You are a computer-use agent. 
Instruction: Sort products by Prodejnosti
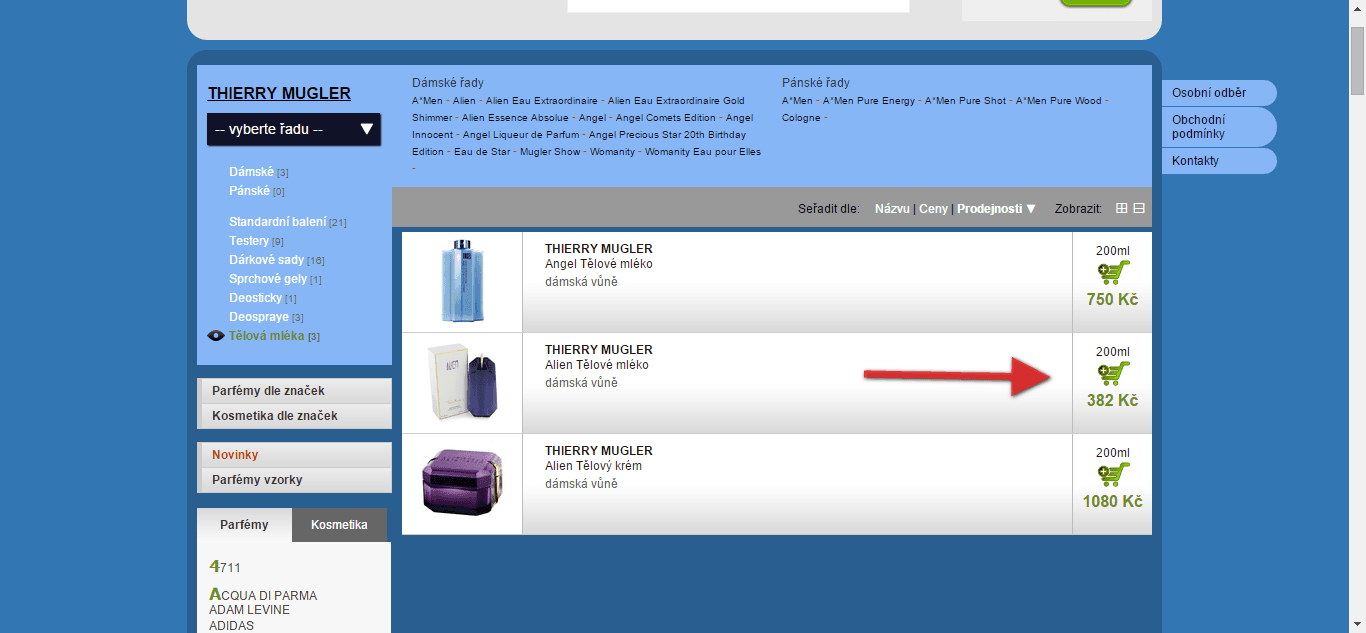click(989, 209)
